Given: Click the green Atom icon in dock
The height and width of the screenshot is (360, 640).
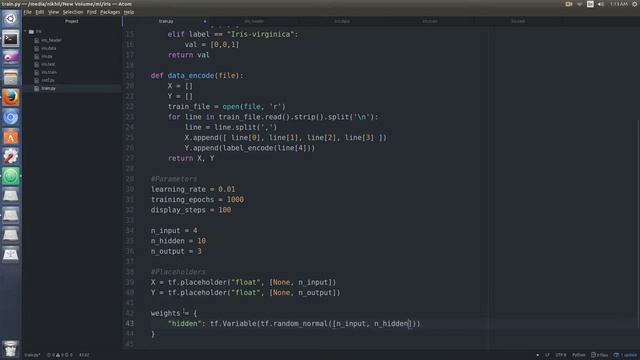Looking at the screenshot, I should 11,176.
